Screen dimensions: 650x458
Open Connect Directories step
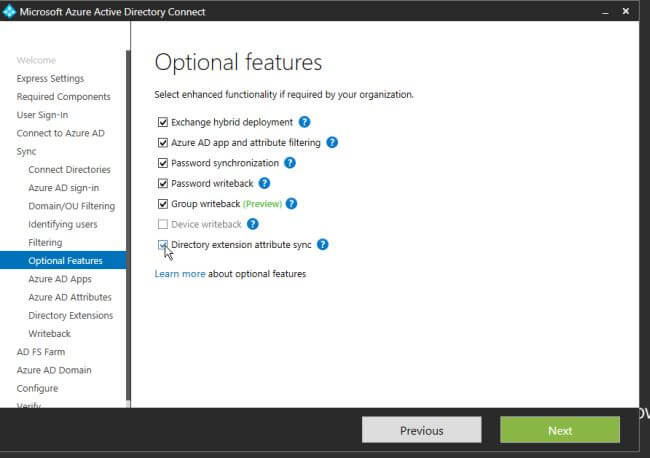(x=69, y=170)
